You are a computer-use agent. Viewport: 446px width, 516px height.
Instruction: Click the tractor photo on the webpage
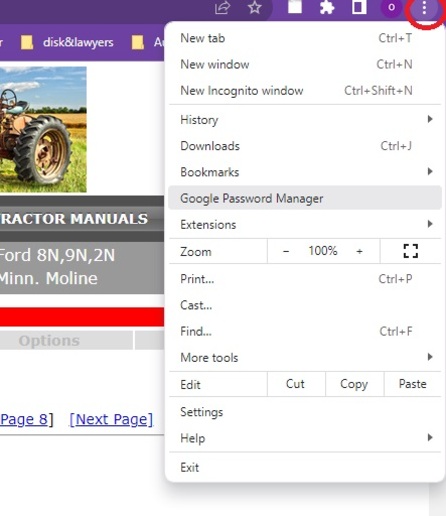click(43, 129)
